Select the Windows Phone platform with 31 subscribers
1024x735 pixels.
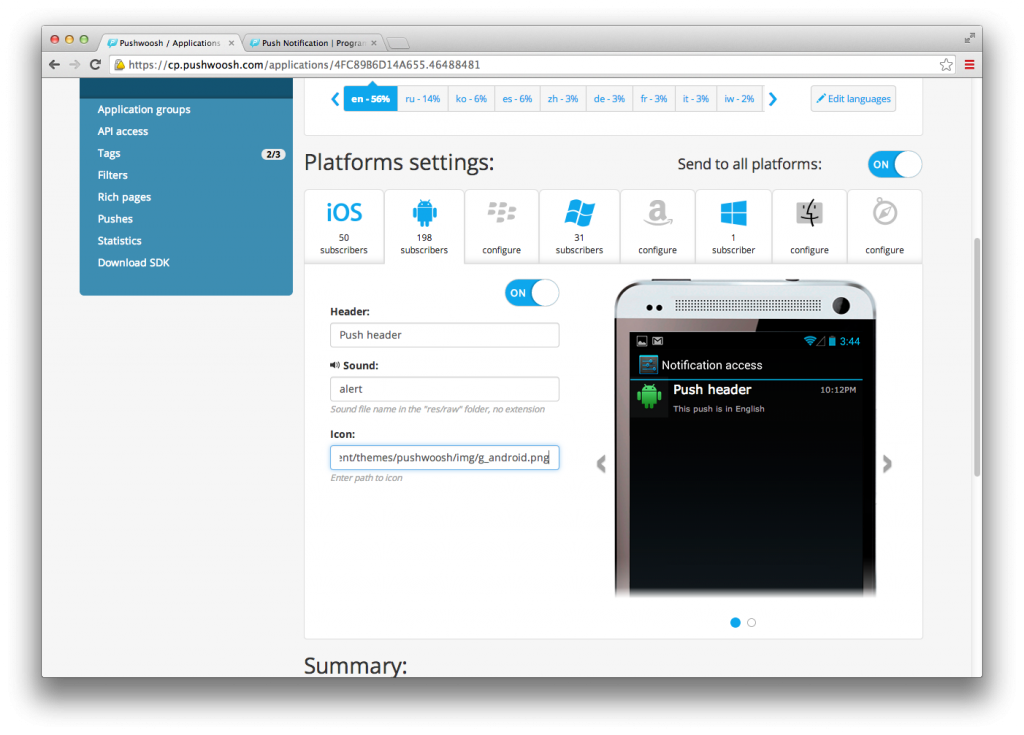[579, 226]
